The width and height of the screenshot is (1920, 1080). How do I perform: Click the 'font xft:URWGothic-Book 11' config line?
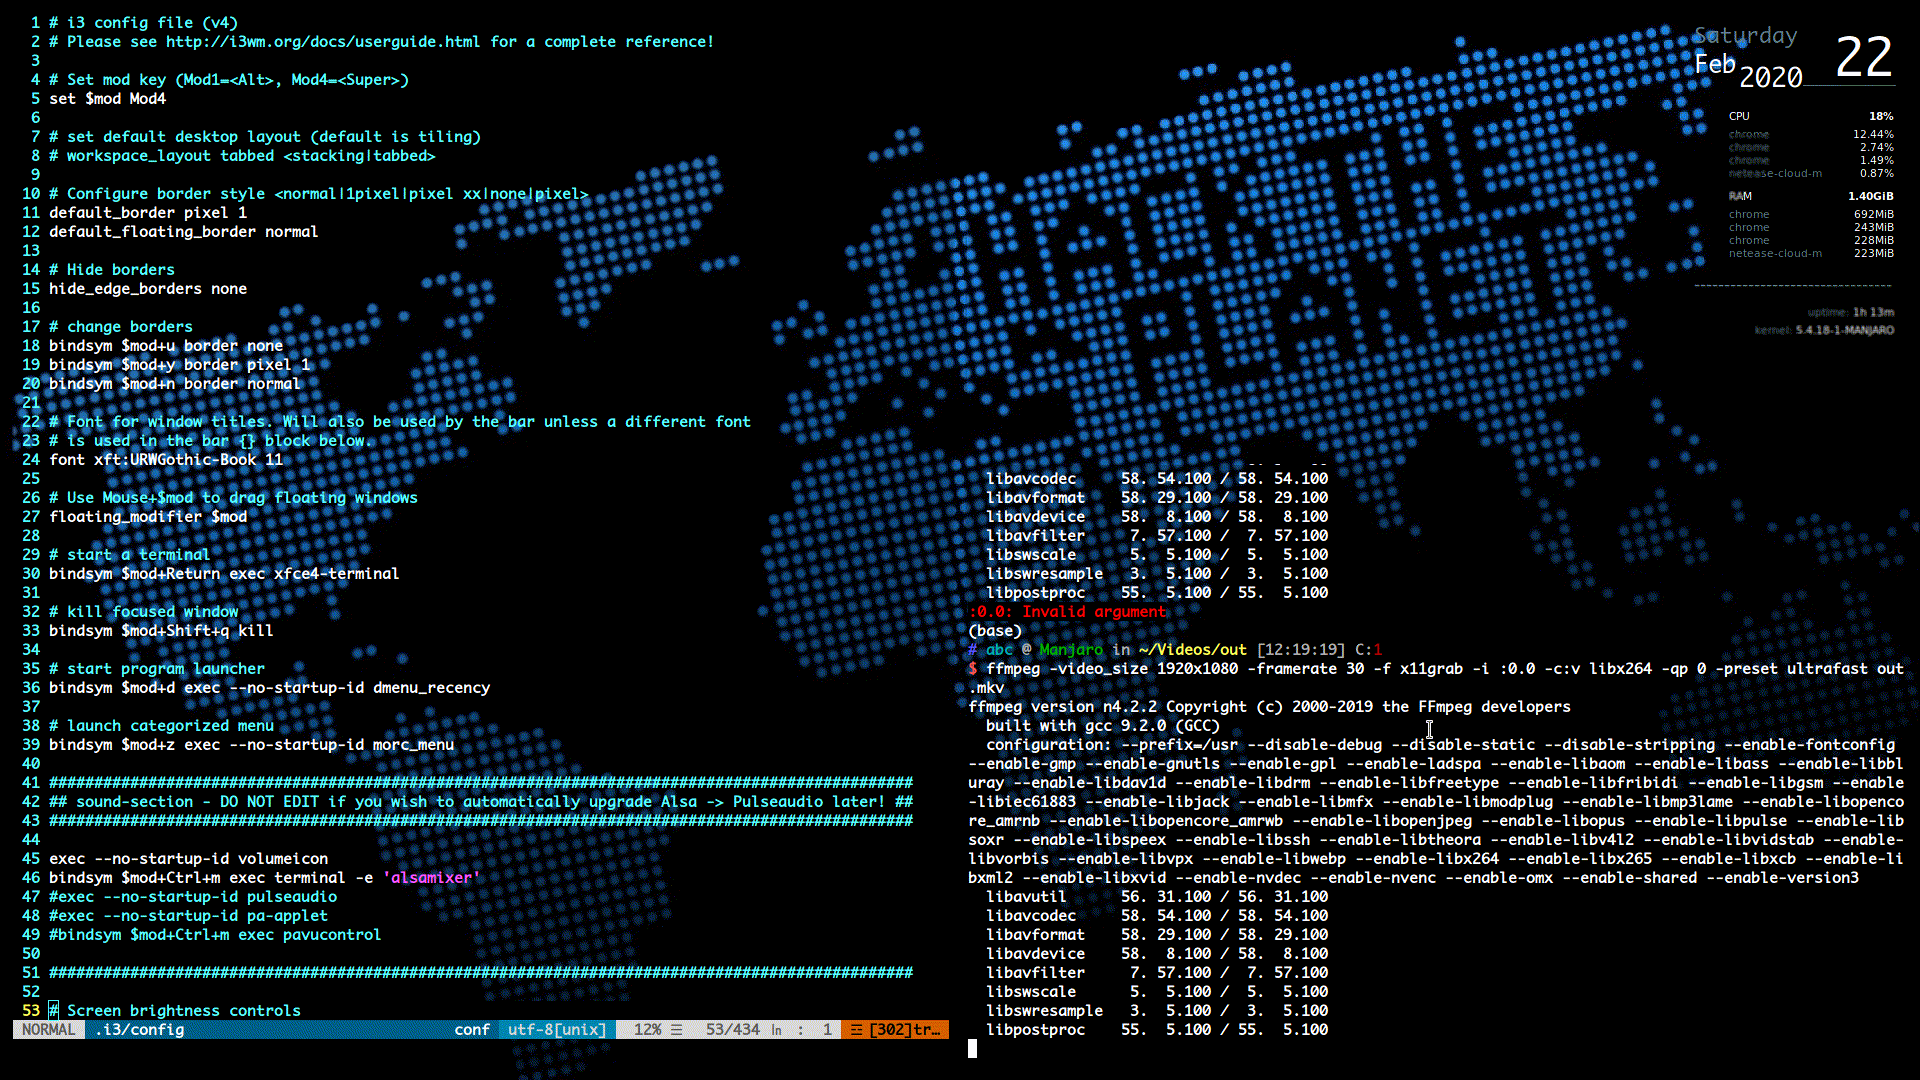[x=166, y=460]
